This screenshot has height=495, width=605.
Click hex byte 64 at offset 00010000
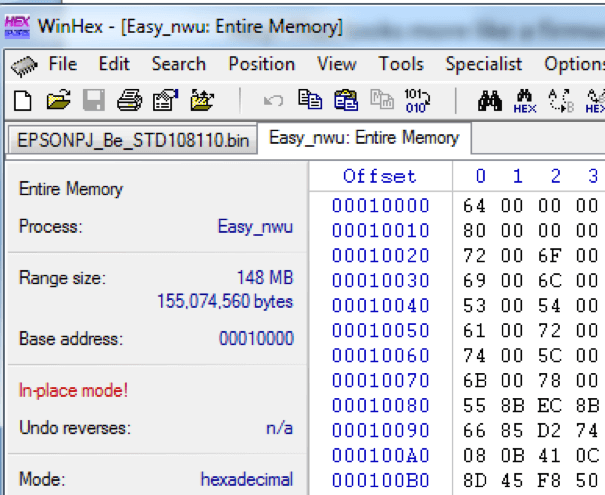pyautogui.click(x=475, y=205)
